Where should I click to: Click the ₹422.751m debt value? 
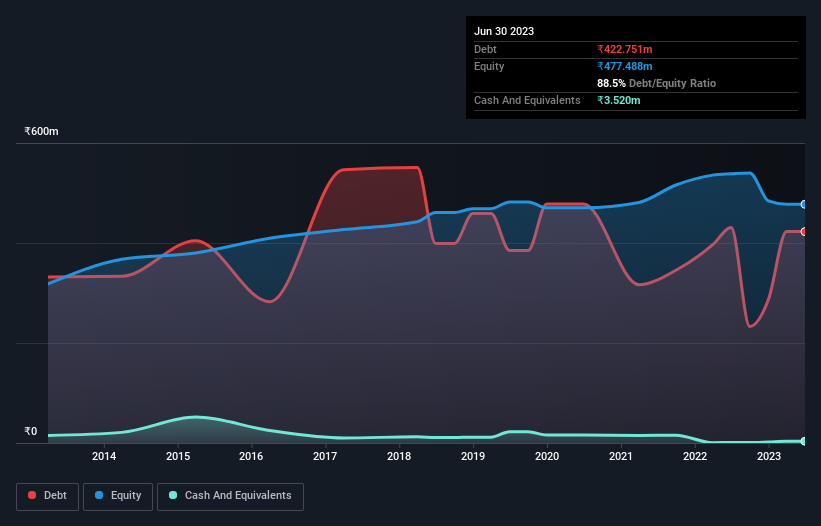(x=625, y=49)
